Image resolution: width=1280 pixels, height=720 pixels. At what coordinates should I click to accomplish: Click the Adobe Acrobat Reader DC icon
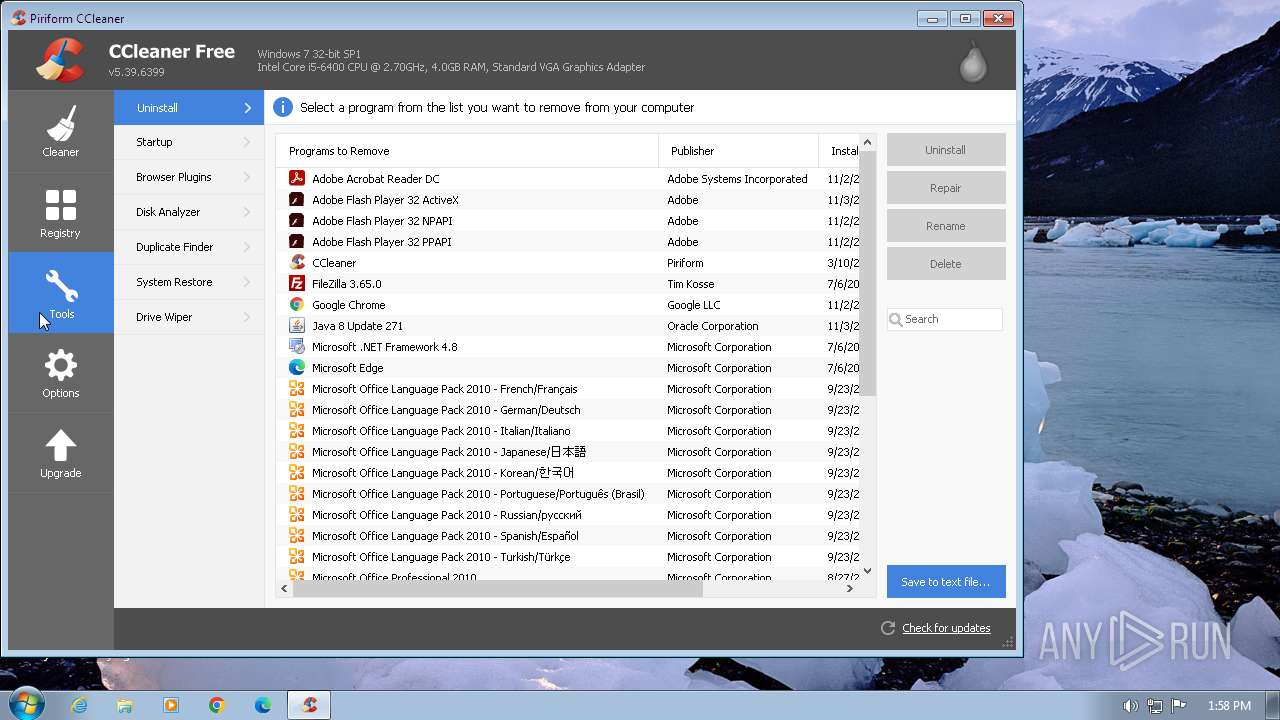[297, 178]
